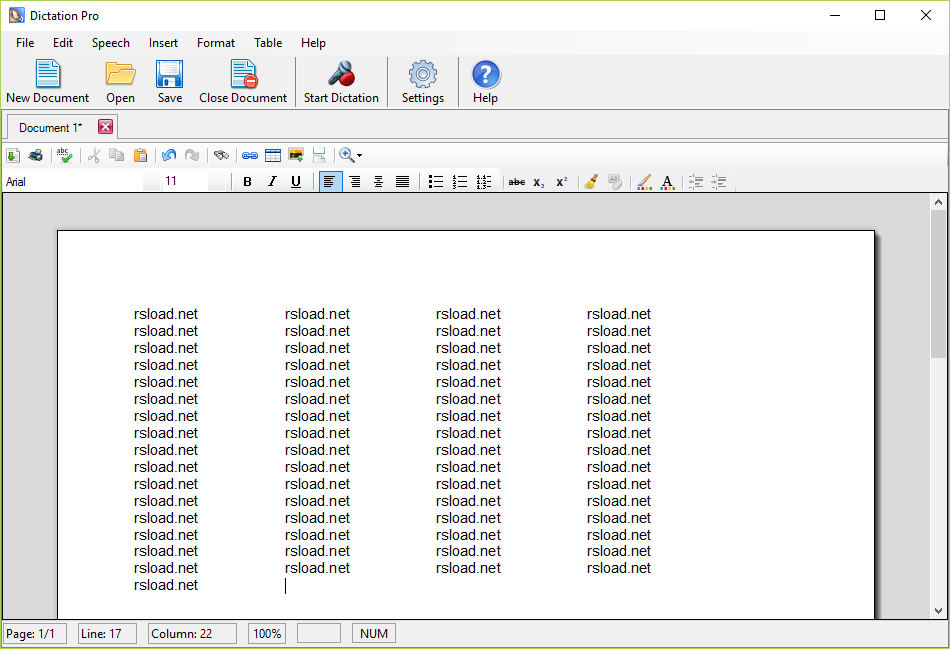Open the File menu

click(x=25, y=43)
